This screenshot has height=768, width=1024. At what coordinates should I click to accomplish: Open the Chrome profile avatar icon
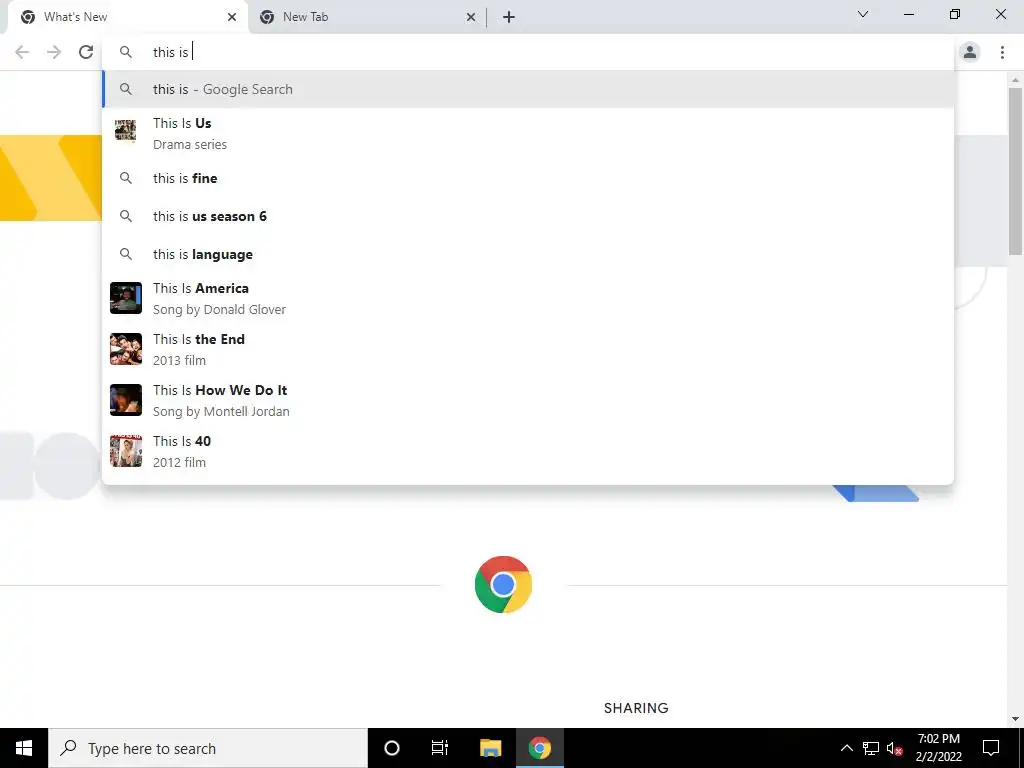(x=970, y=52)
